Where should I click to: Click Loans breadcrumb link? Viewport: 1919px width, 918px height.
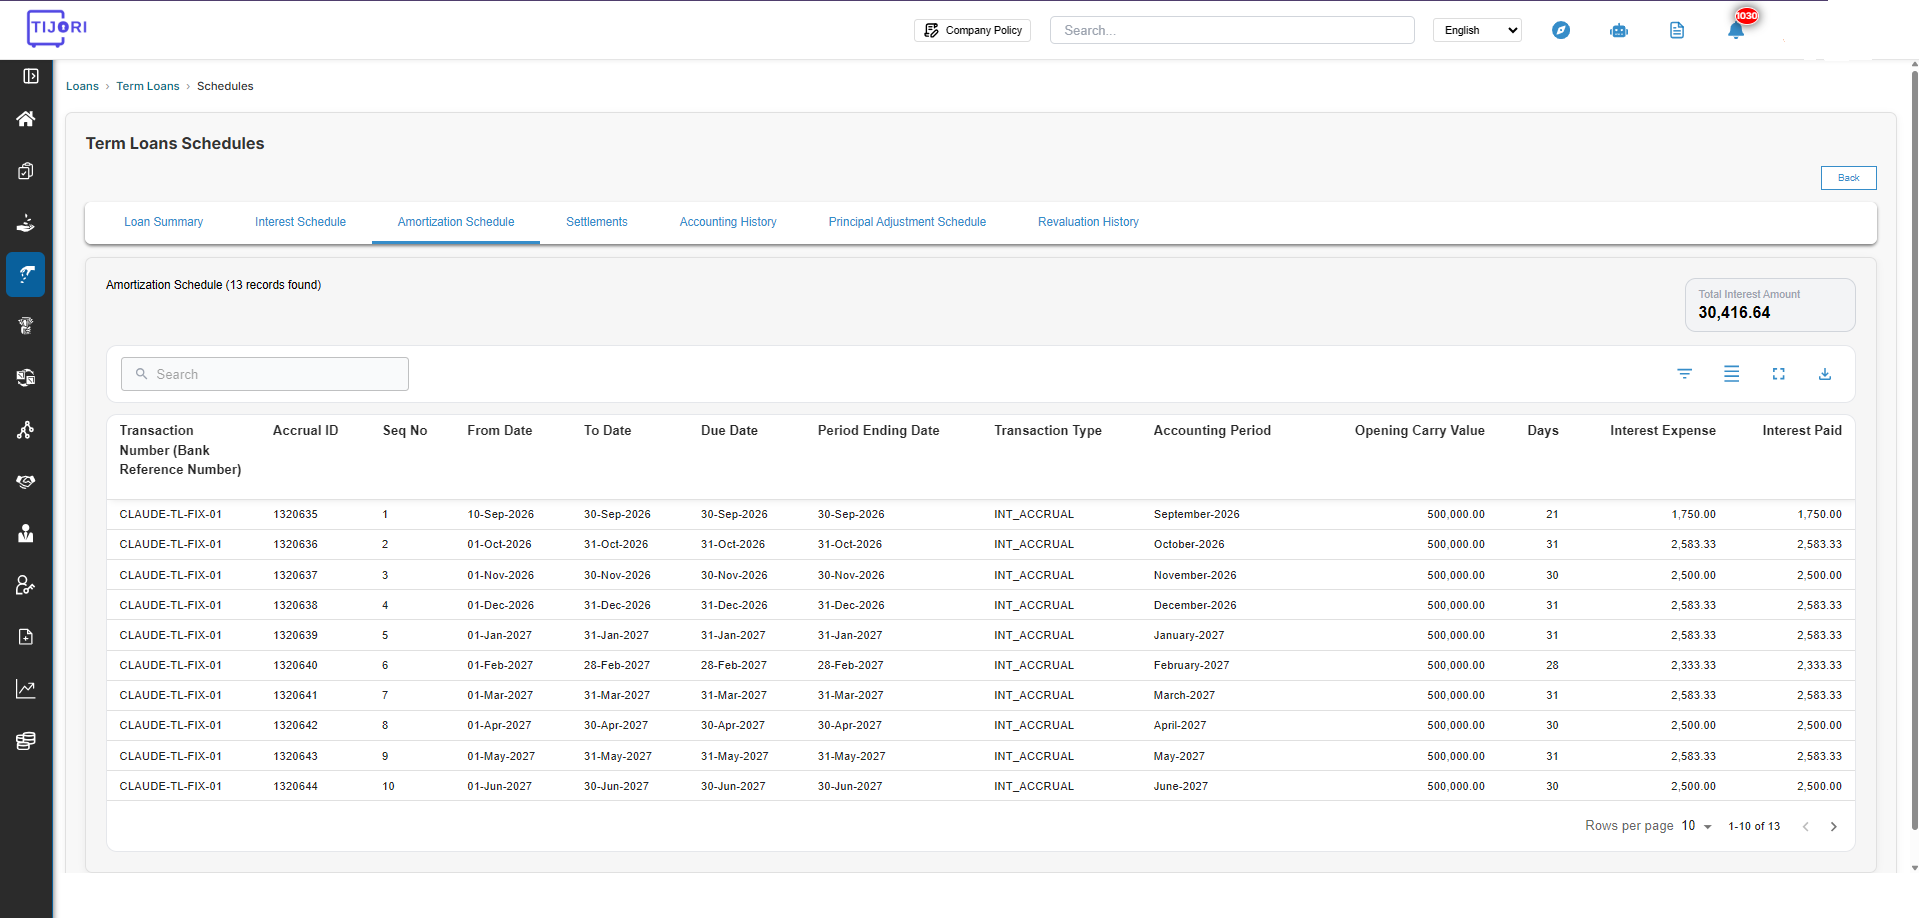(x=82, y=86)
